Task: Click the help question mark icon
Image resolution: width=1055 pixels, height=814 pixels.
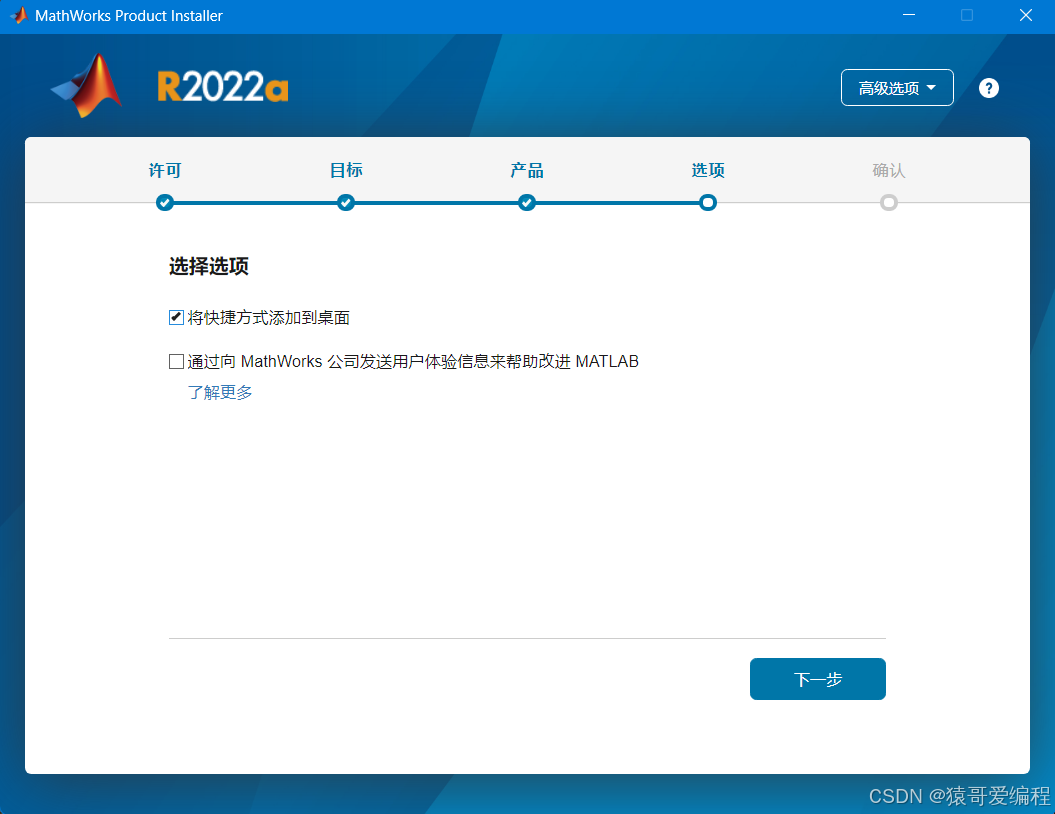Action: point(988,88)
